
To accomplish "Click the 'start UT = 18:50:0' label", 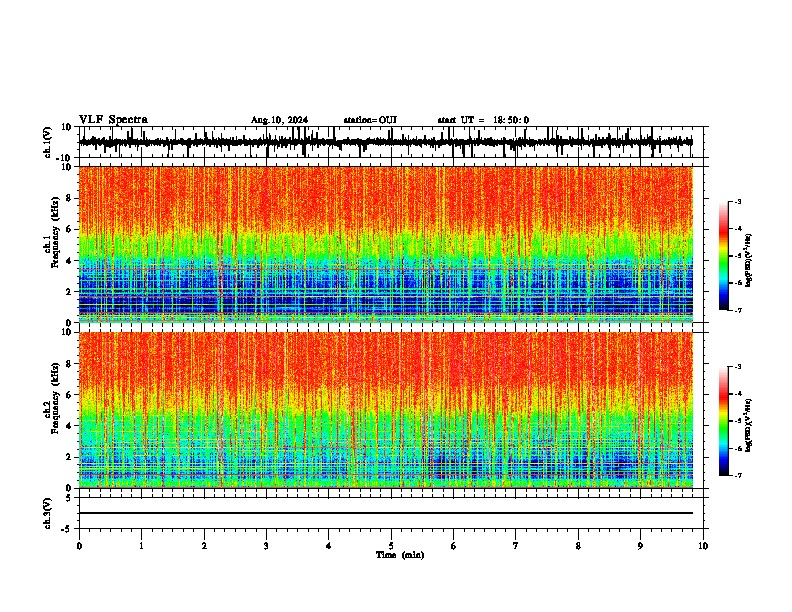I will coord(483,120).
